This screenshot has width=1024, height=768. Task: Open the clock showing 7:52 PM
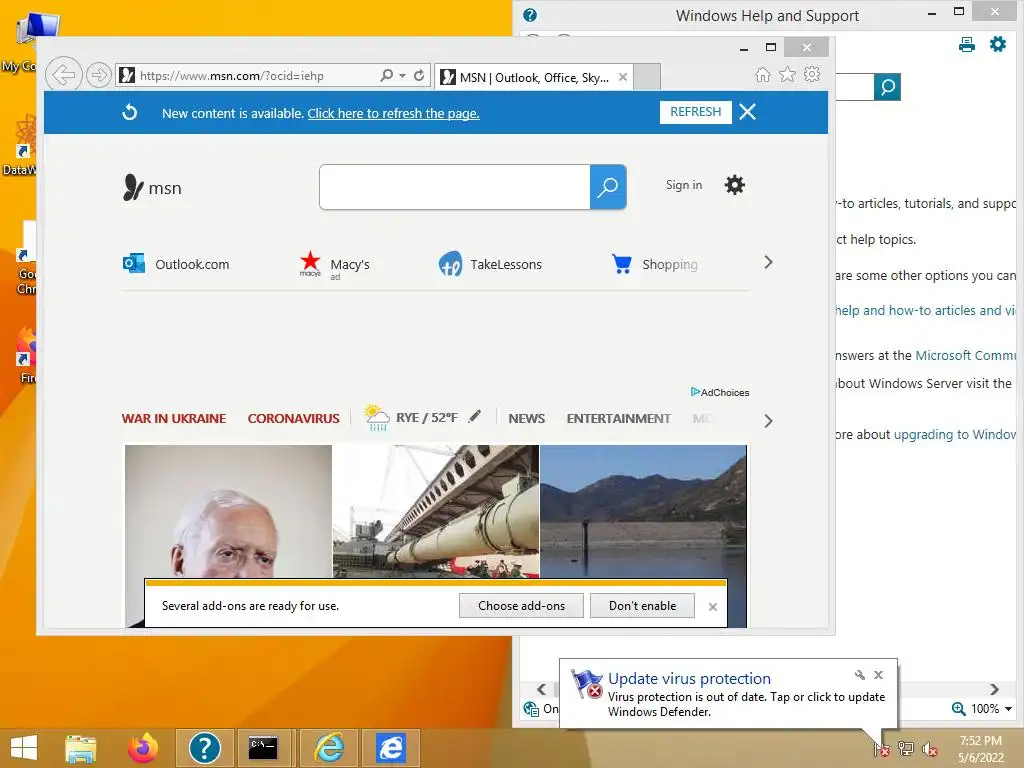pyautogui.click(x=980, y=749)
